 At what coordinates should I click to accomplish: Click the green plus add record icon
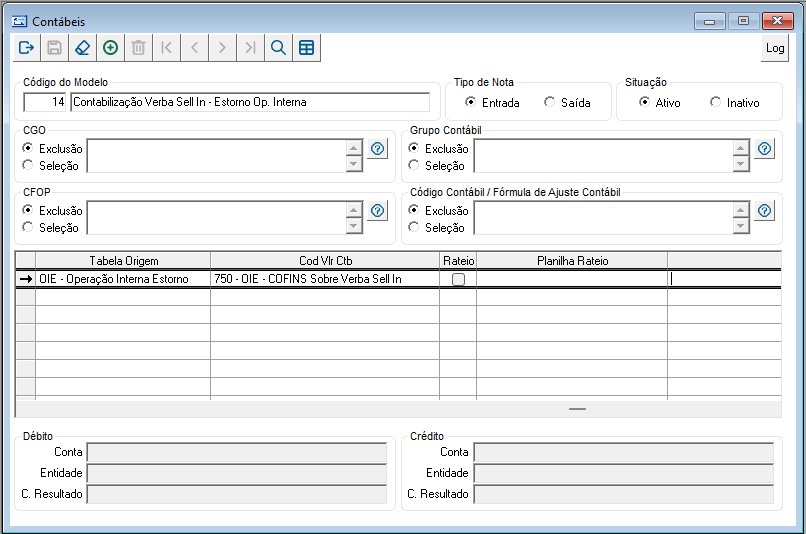111,48
